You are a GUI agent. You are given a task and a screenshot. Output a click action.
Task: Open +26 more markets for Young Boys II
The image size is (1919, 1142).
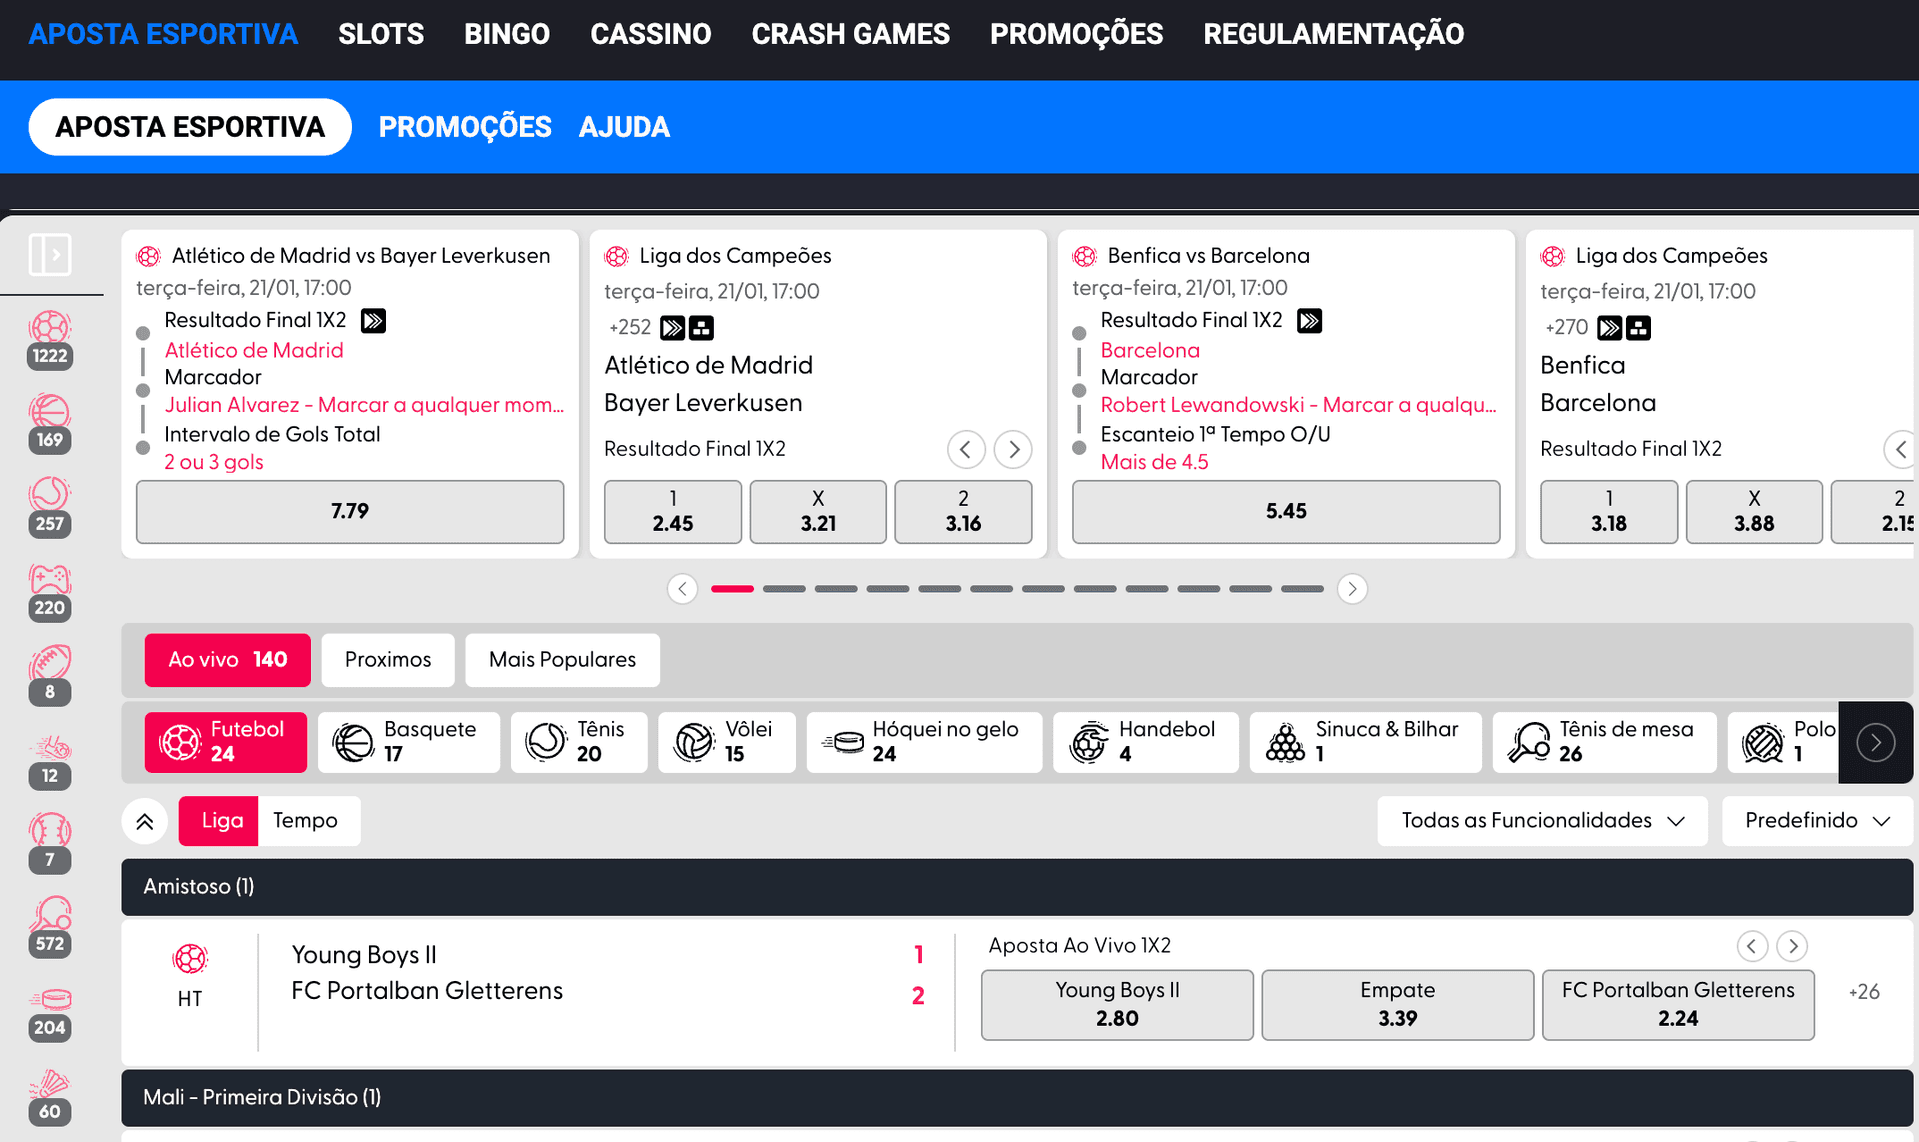[x=1864, y=992]
